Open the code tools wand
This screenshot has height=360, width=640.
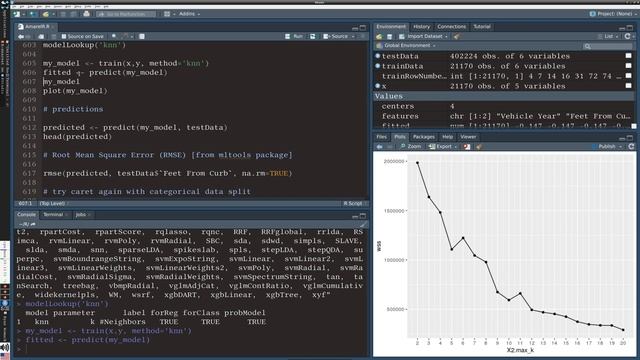point(125,36)
